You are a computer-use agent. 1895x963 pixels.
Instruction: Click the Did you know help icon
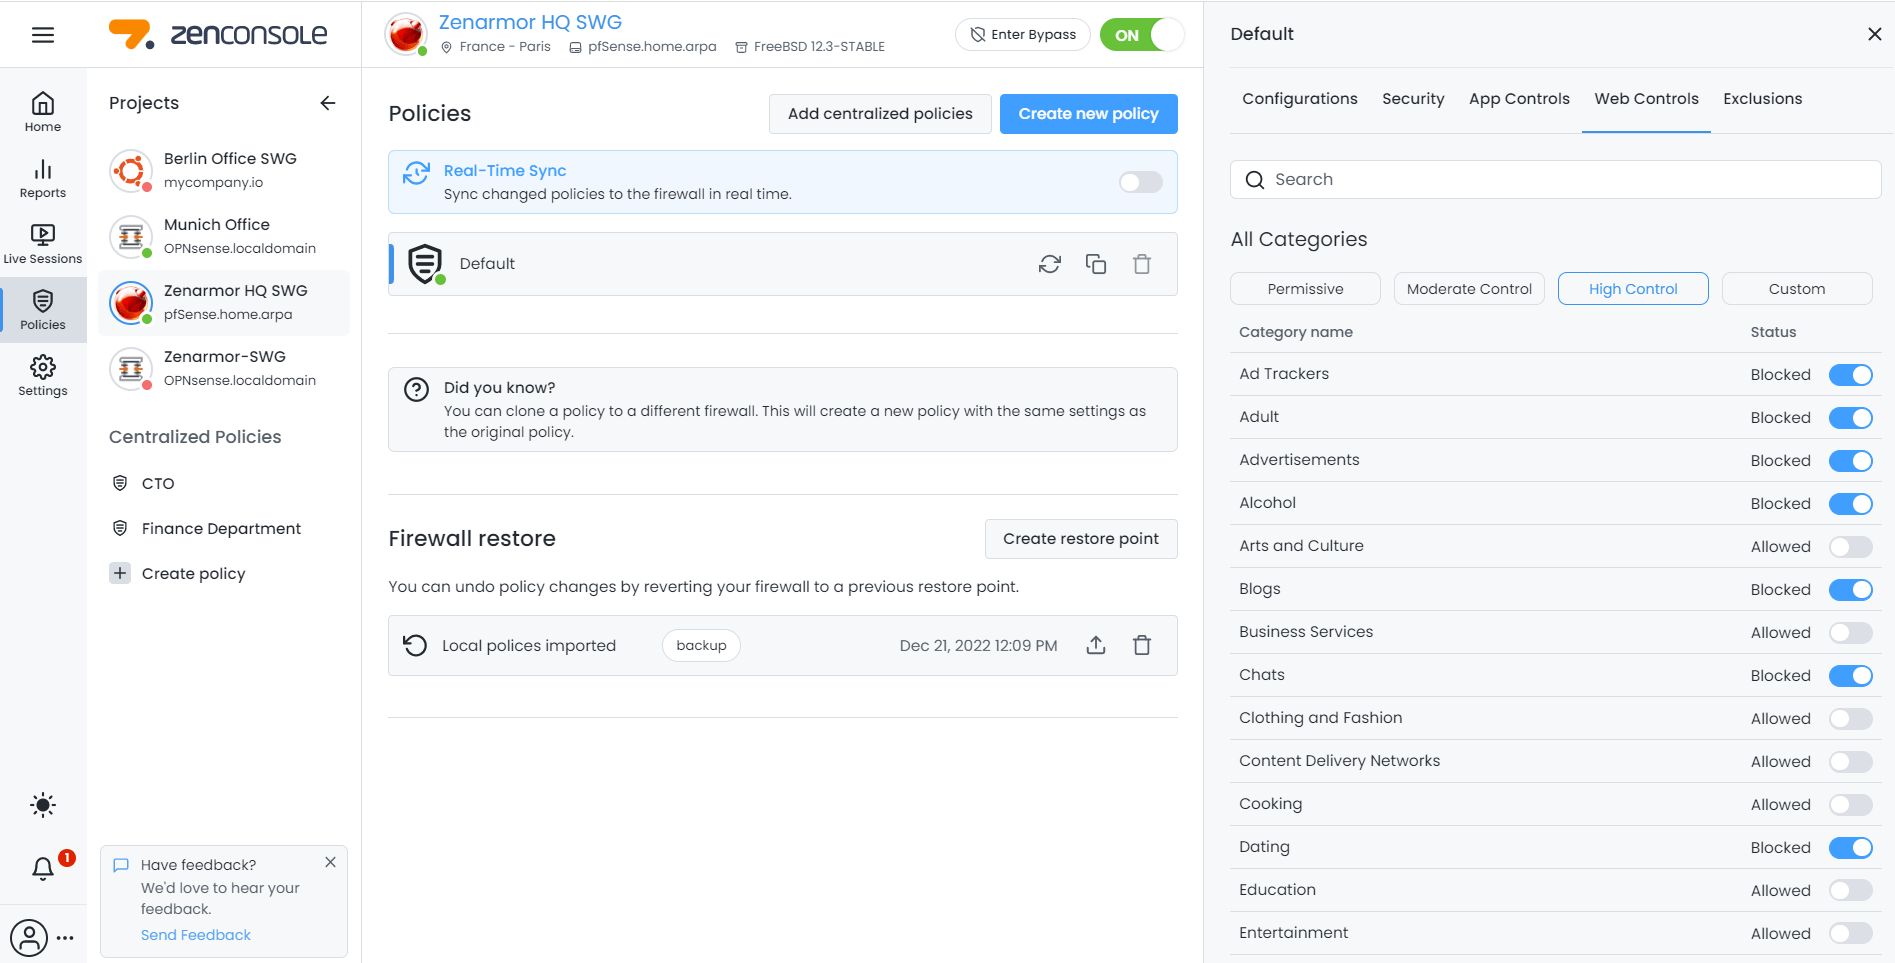coord(416,390)
